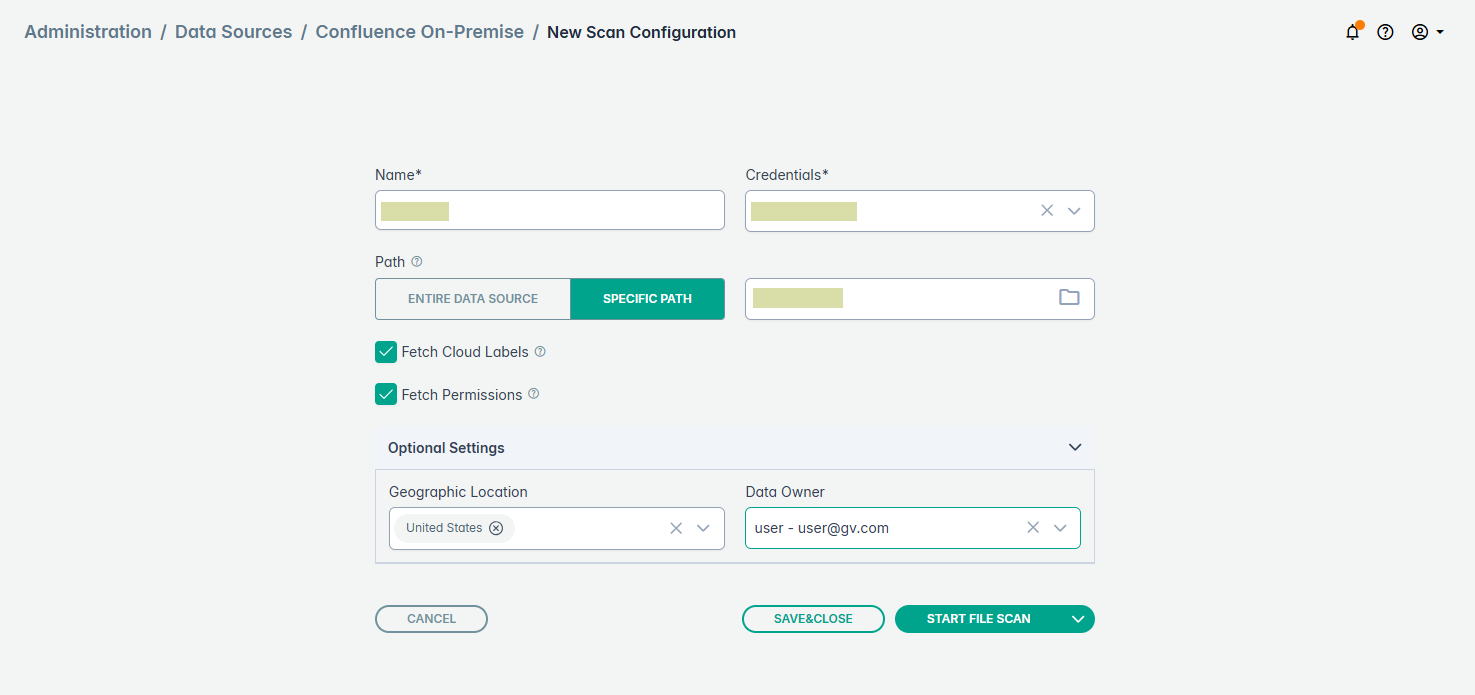Collapse the Optional Settings section
The width and height of the screenshot is (1475, 695).
coord(1075,447)
